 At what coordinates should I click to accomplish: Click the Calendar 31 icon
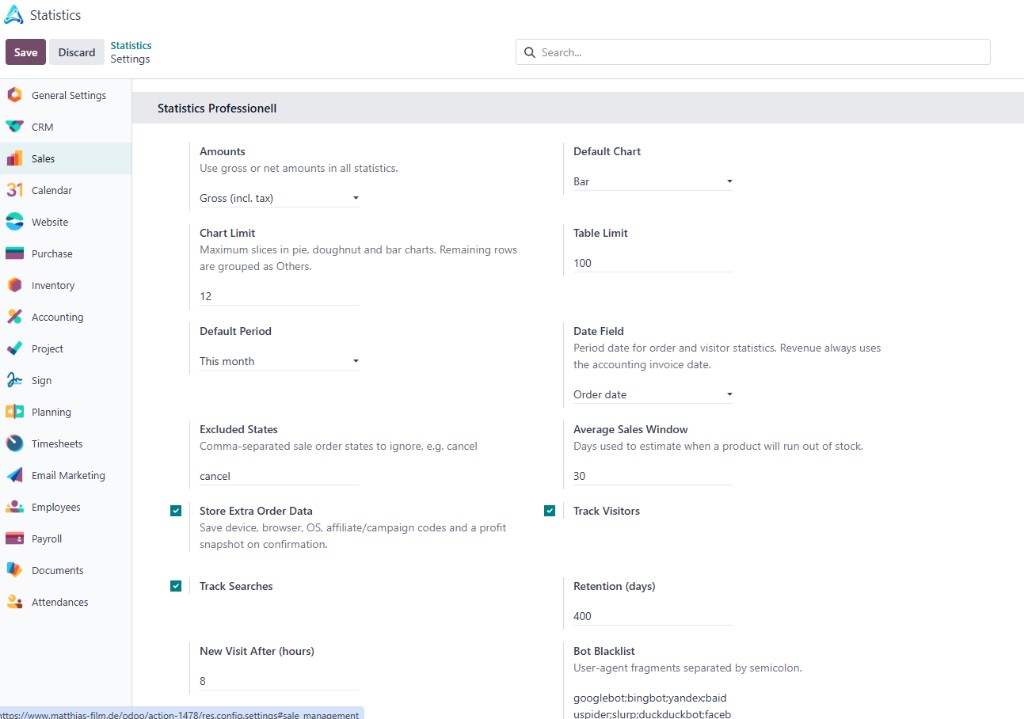[x=14, y=190]
